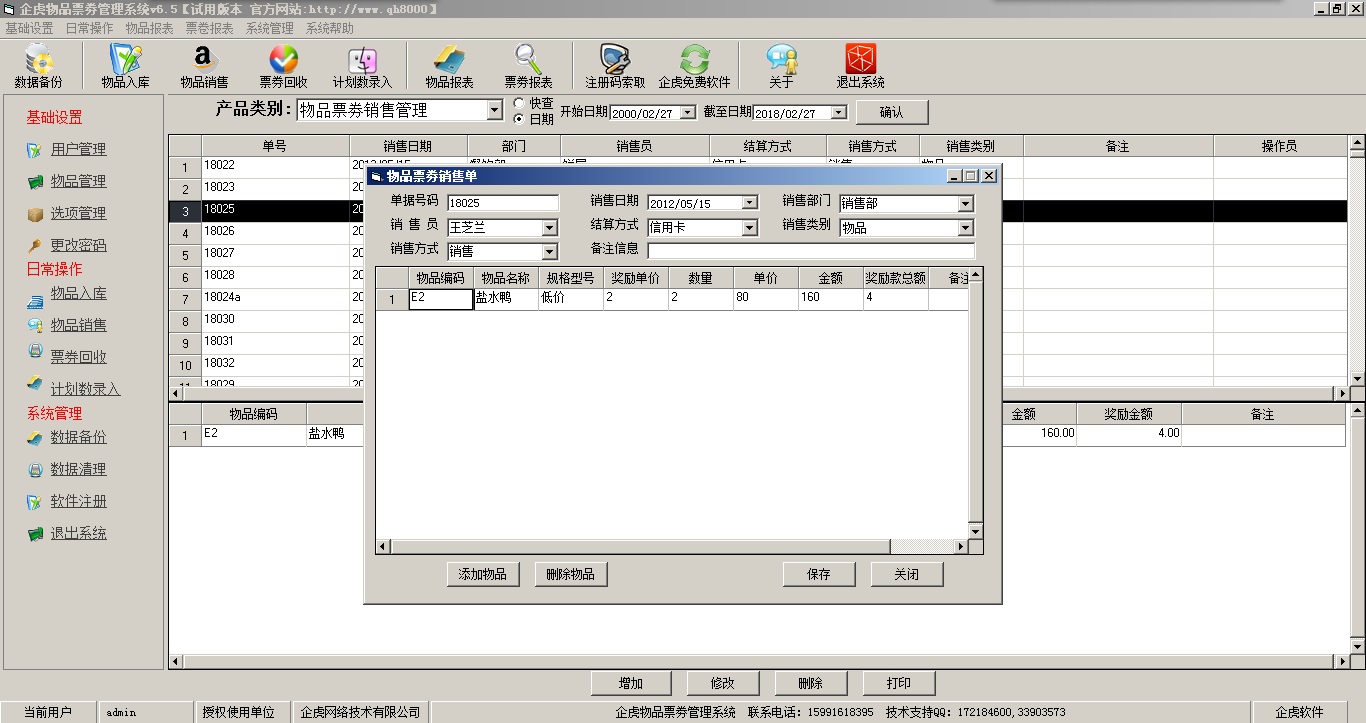Open 更改密码 in the sidebar

coord(78,245)
